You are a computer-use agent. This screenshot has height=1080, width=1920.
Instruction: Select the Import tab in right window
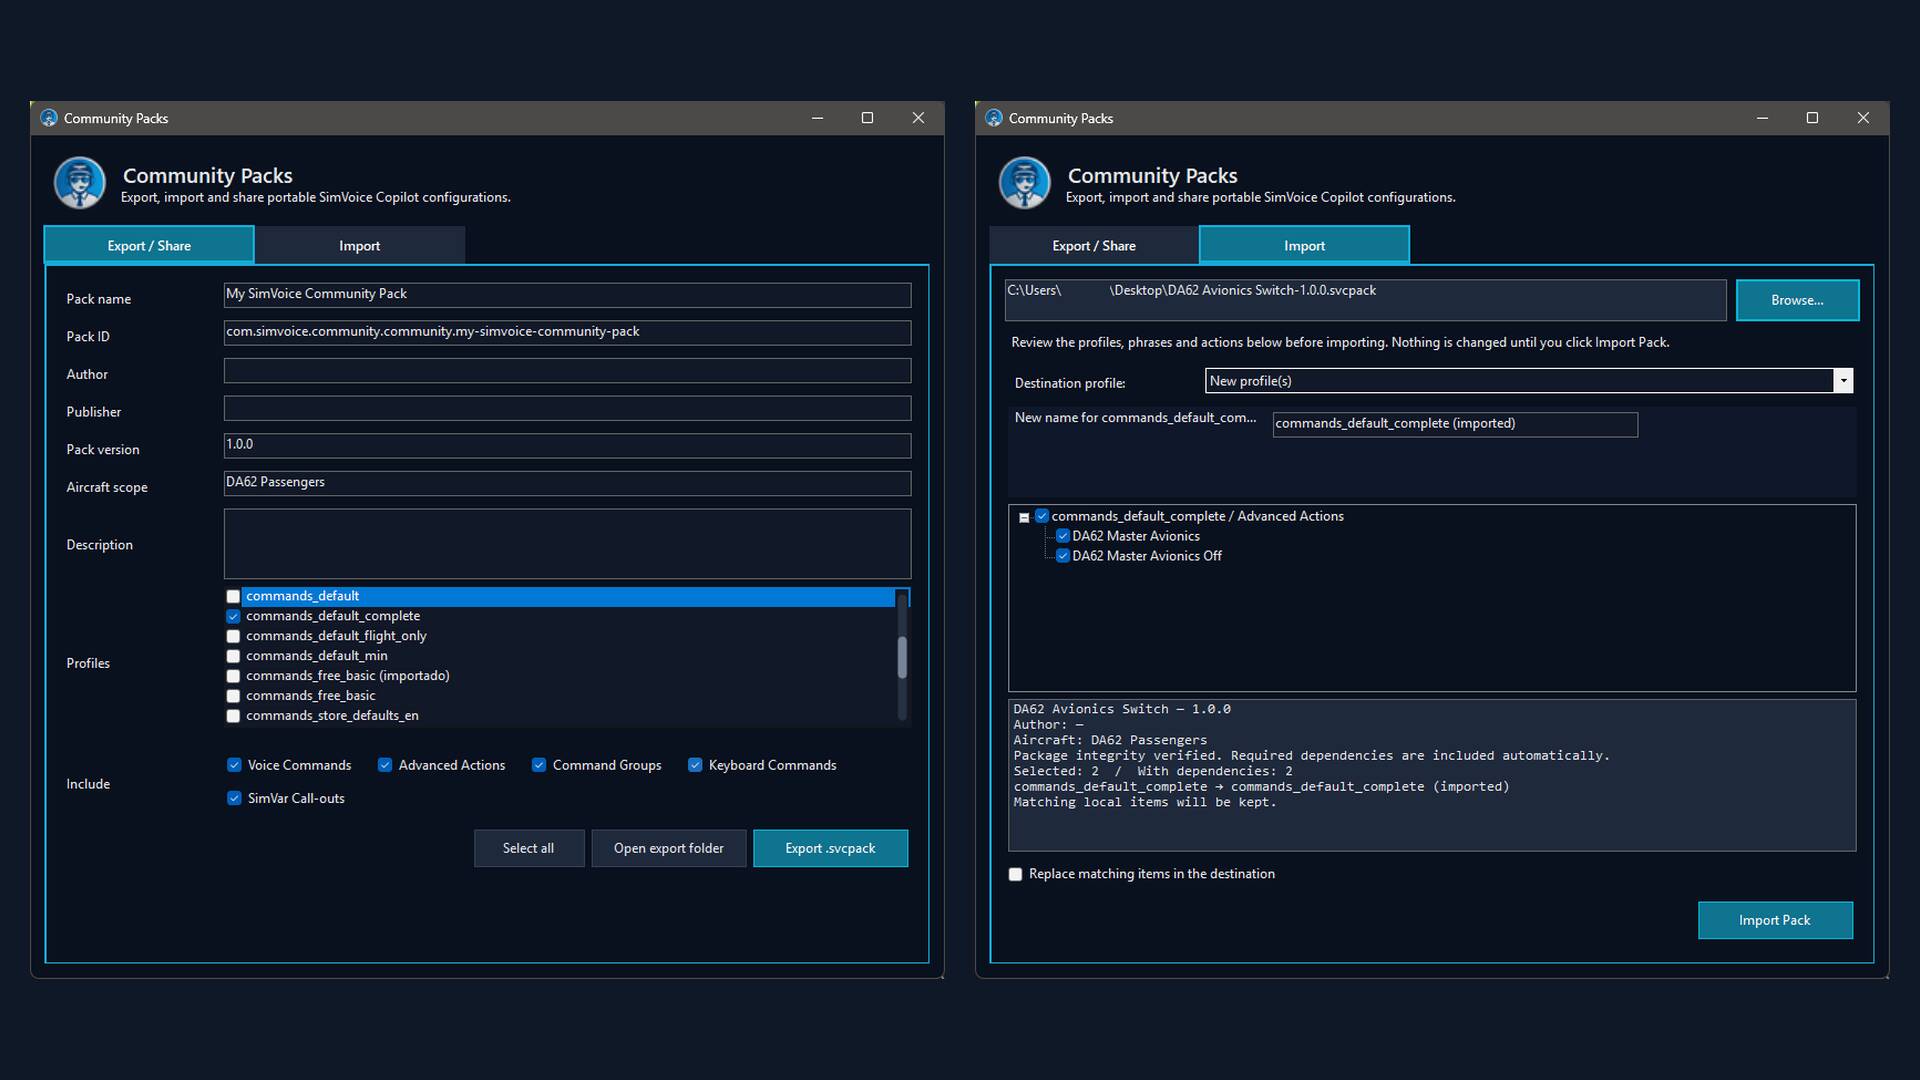click(x=1304, y=245)
